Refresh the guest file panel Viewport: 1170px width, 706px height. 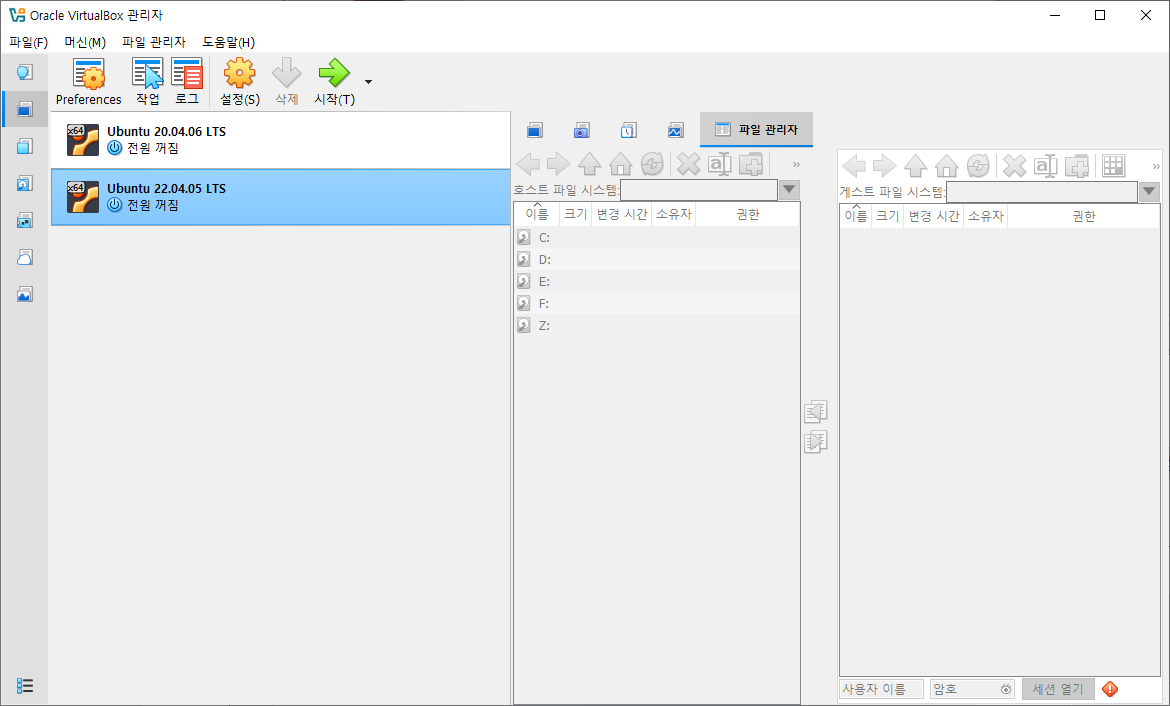click(x=978, y=166)
